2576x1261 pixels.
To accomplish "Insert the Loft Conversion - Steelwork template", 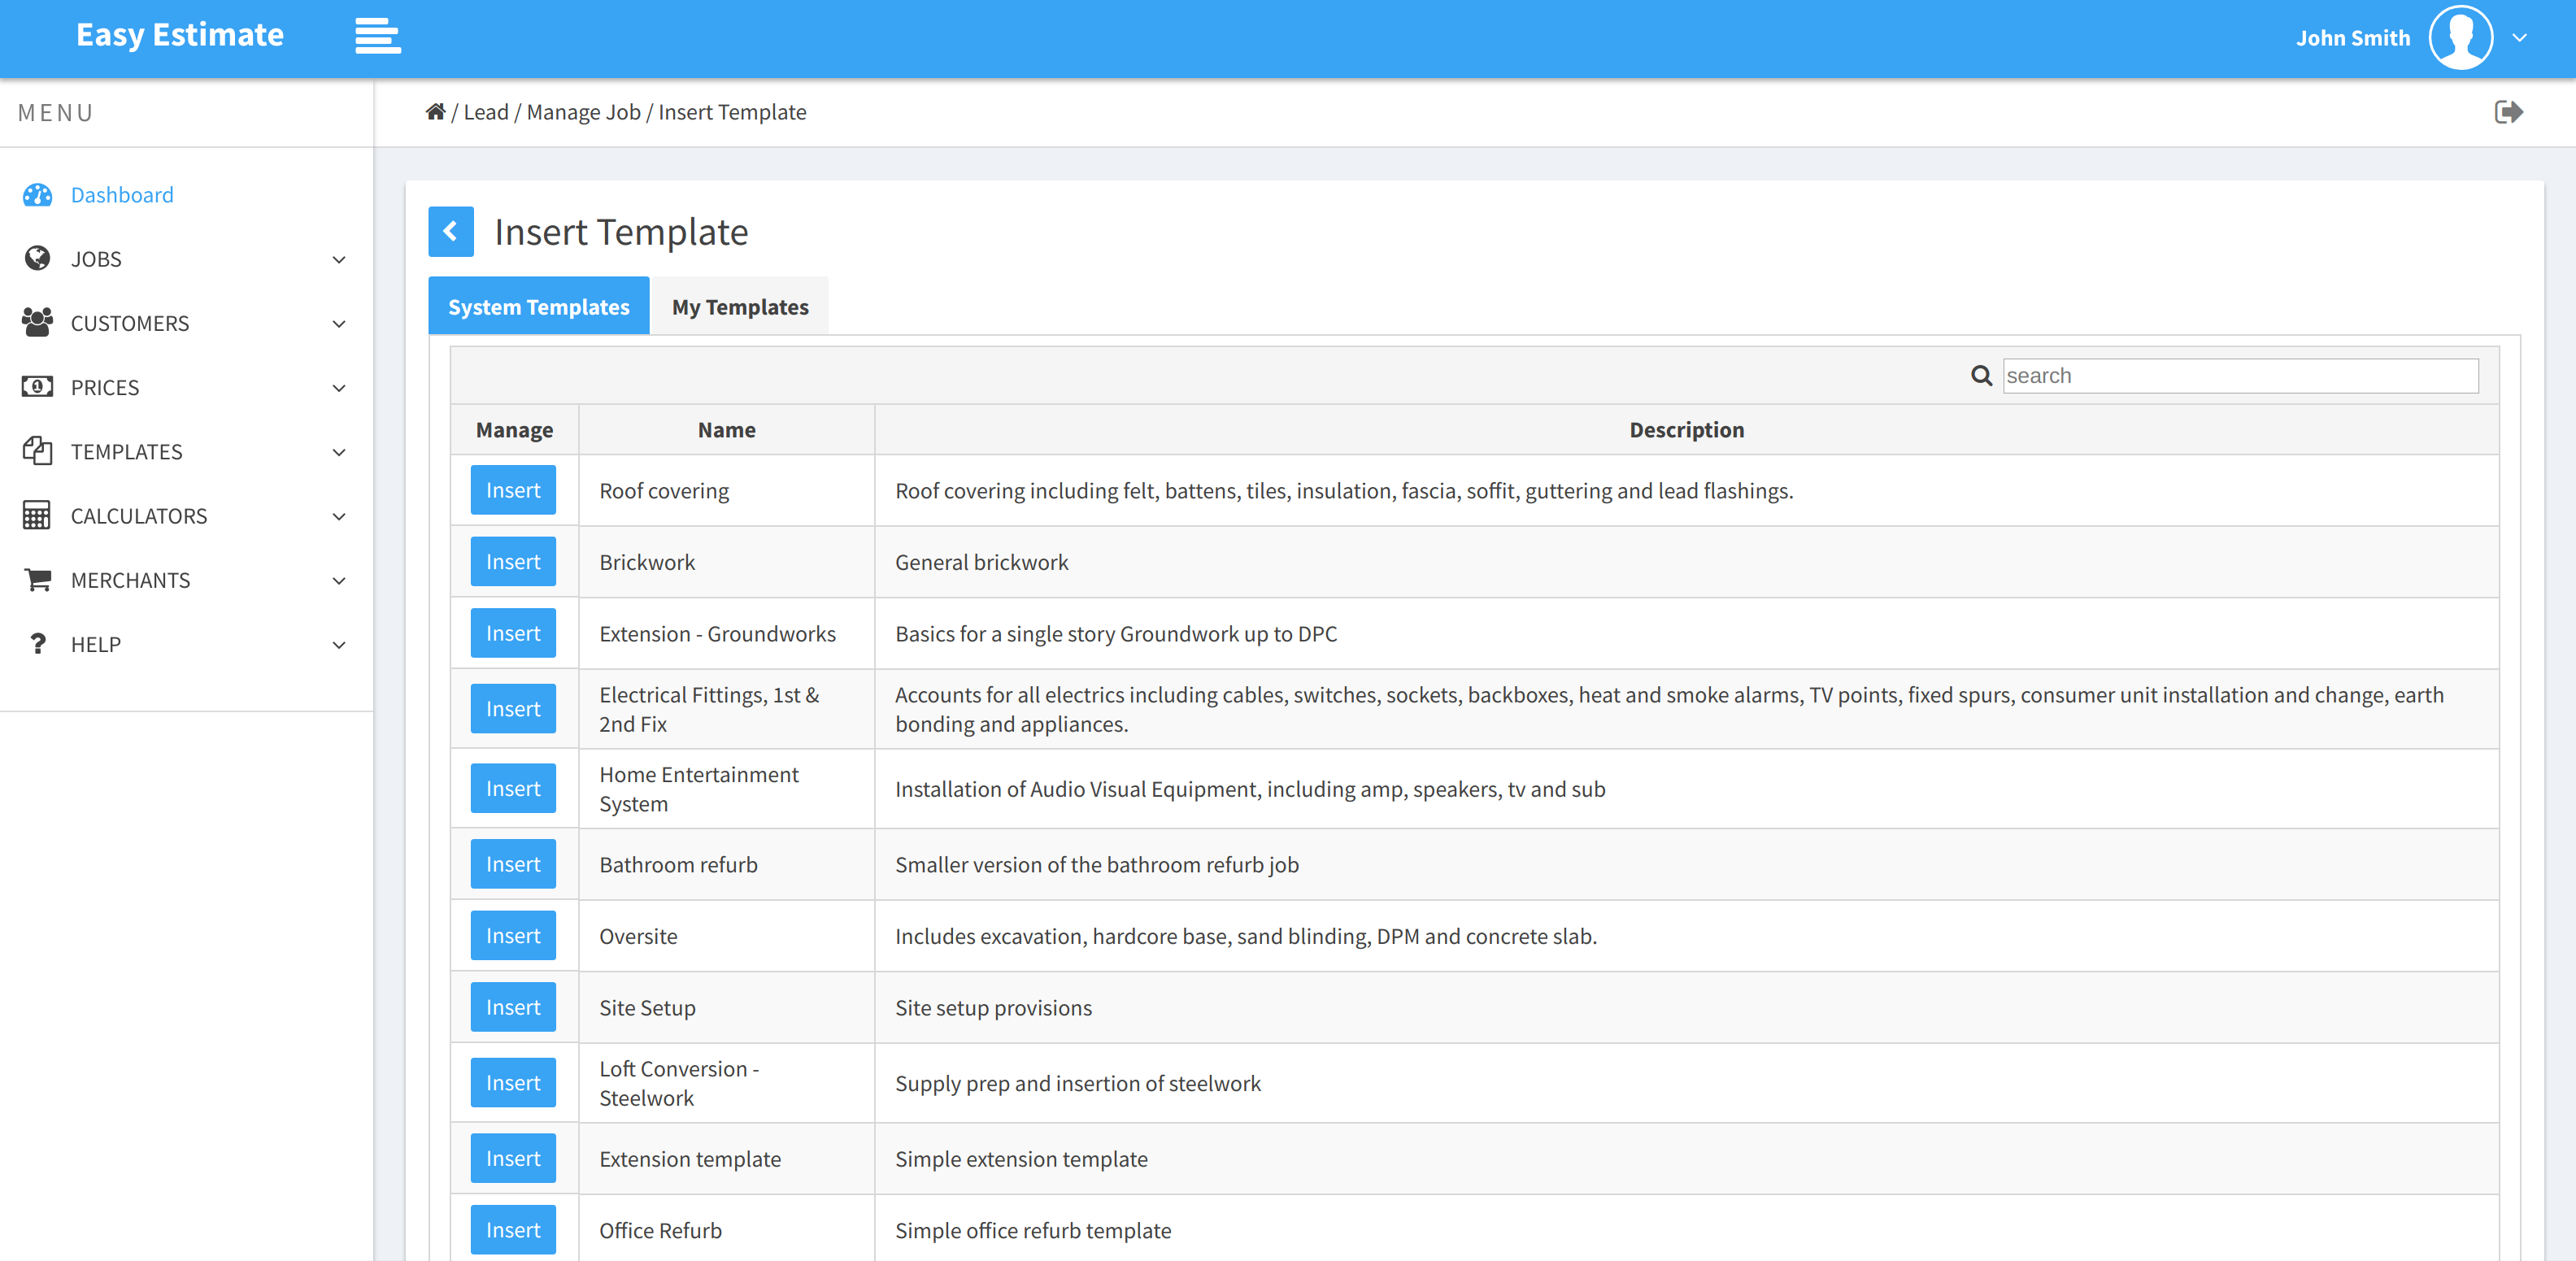I will coord(513,1083).
